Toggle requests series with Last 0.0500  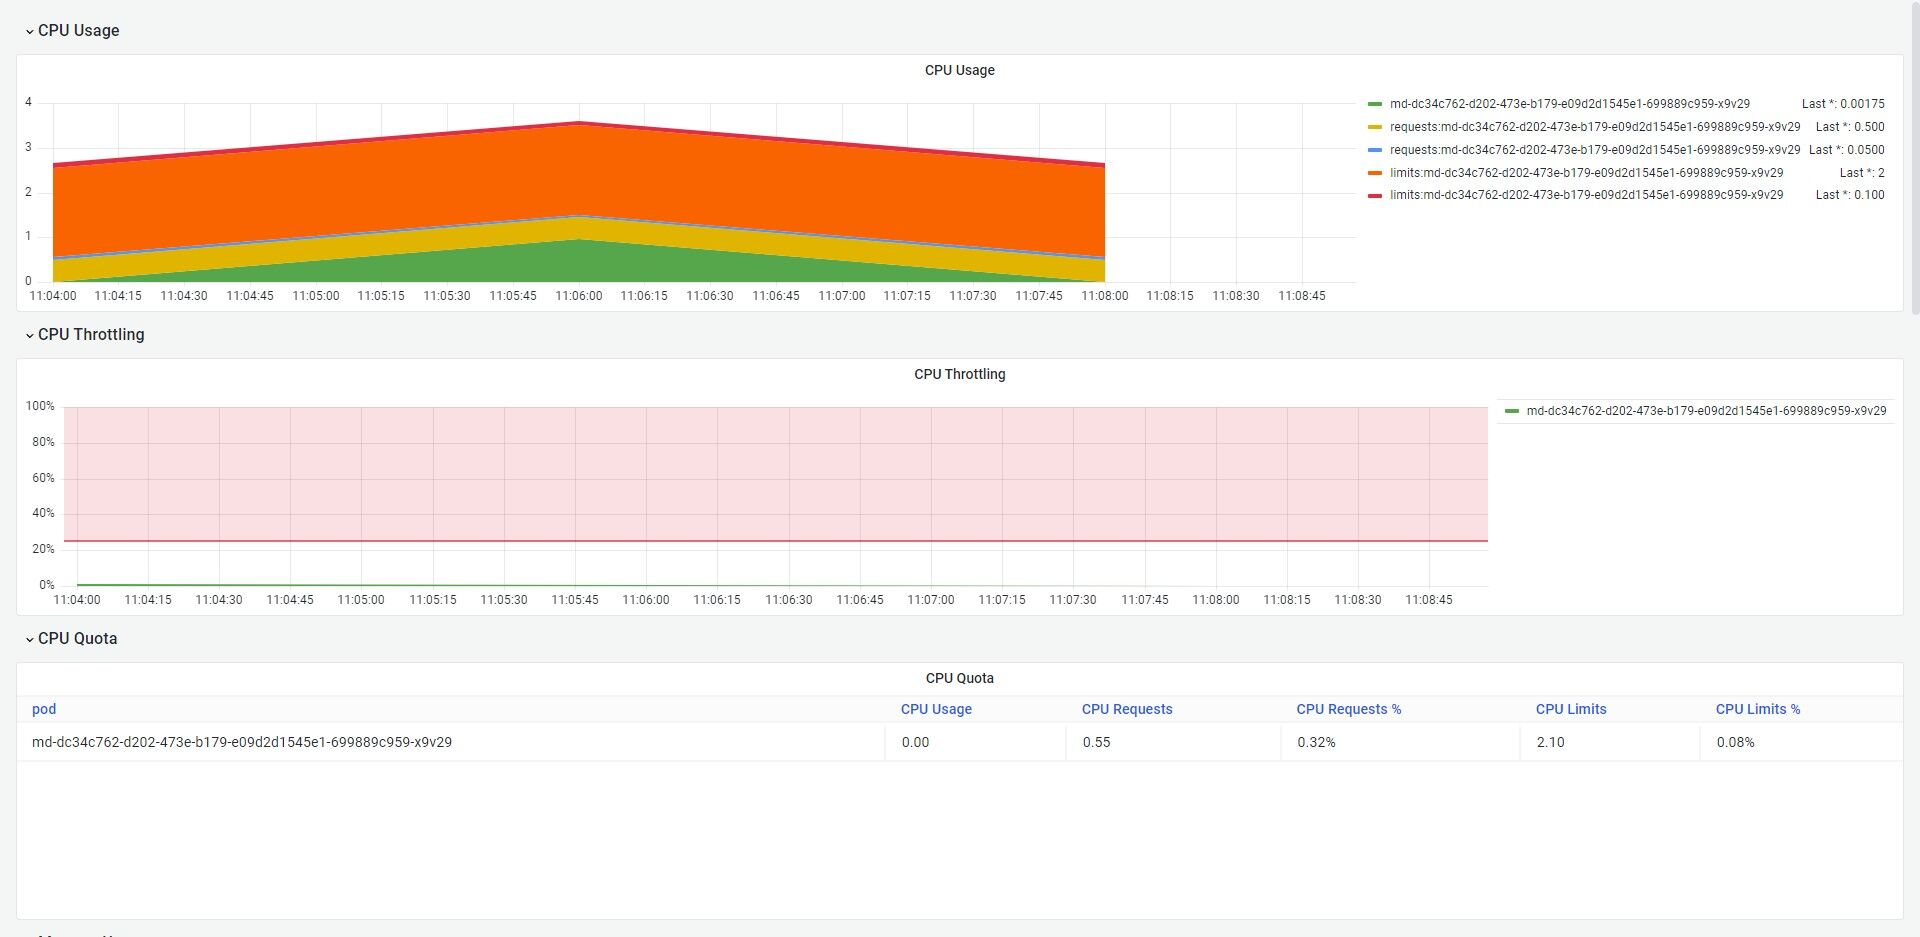coord(1594,150)
